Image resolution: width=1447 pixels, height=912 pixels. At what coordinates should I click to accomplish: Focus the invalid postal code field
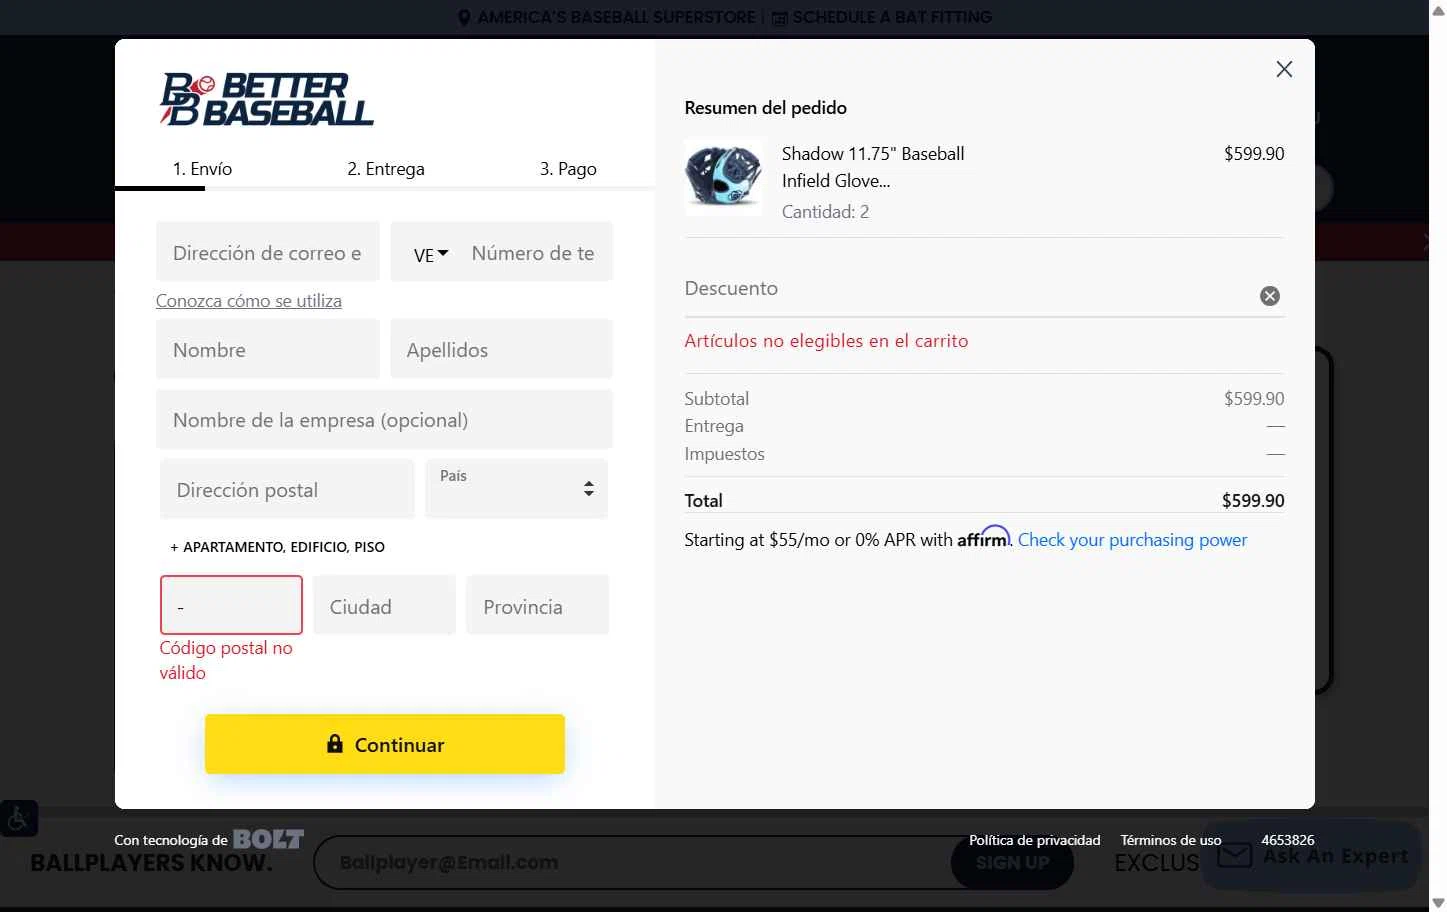tap(231, 605)
